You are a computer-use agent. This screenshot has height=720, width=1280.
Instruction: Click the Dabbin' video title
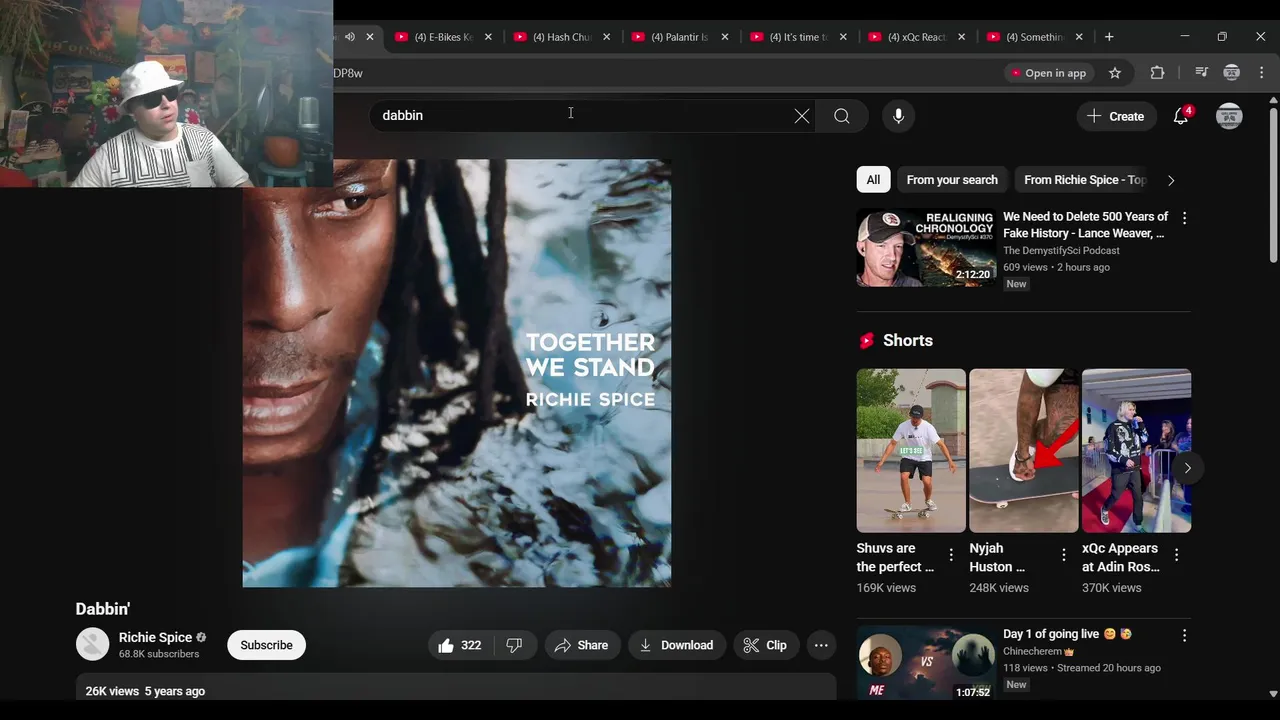[x=103, y=609]
